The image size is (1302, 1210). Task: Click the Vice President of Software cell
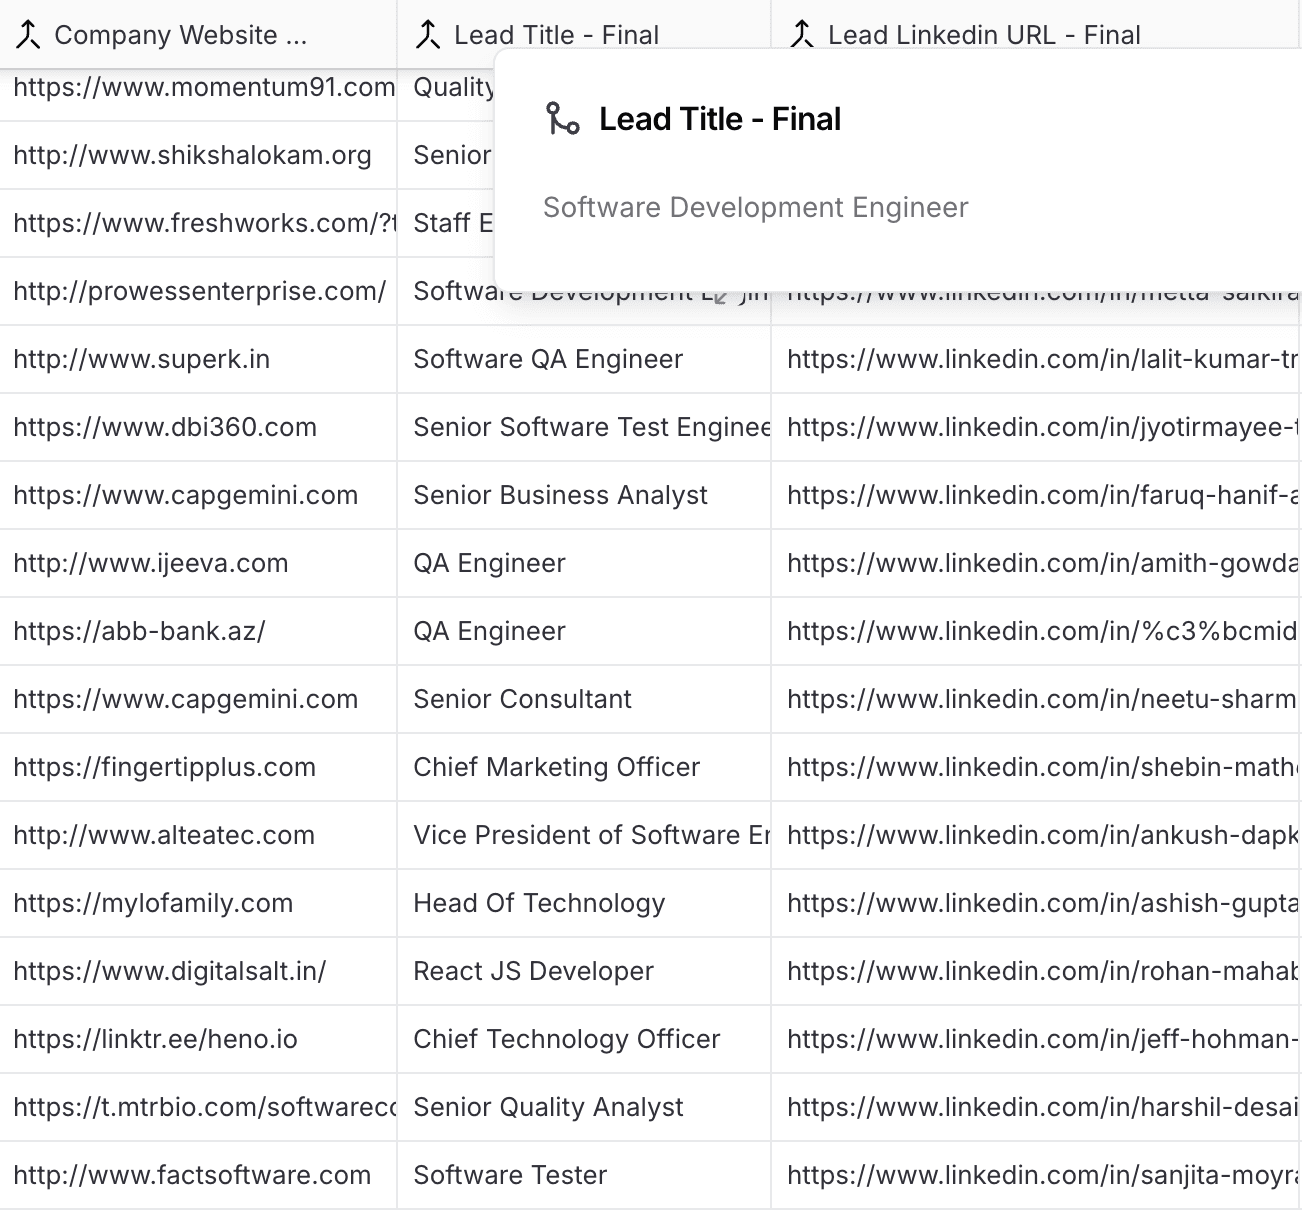[584, 835]
